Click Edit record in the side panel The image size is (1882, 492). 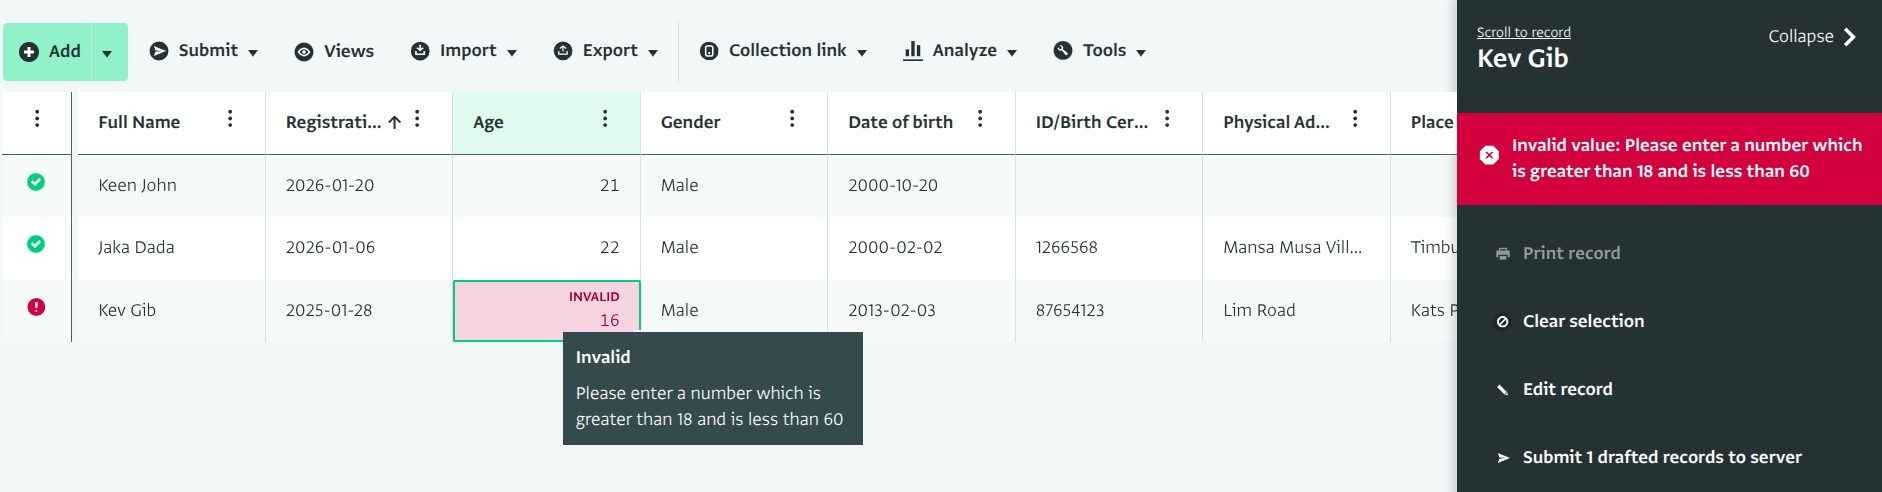(1554, 389)
